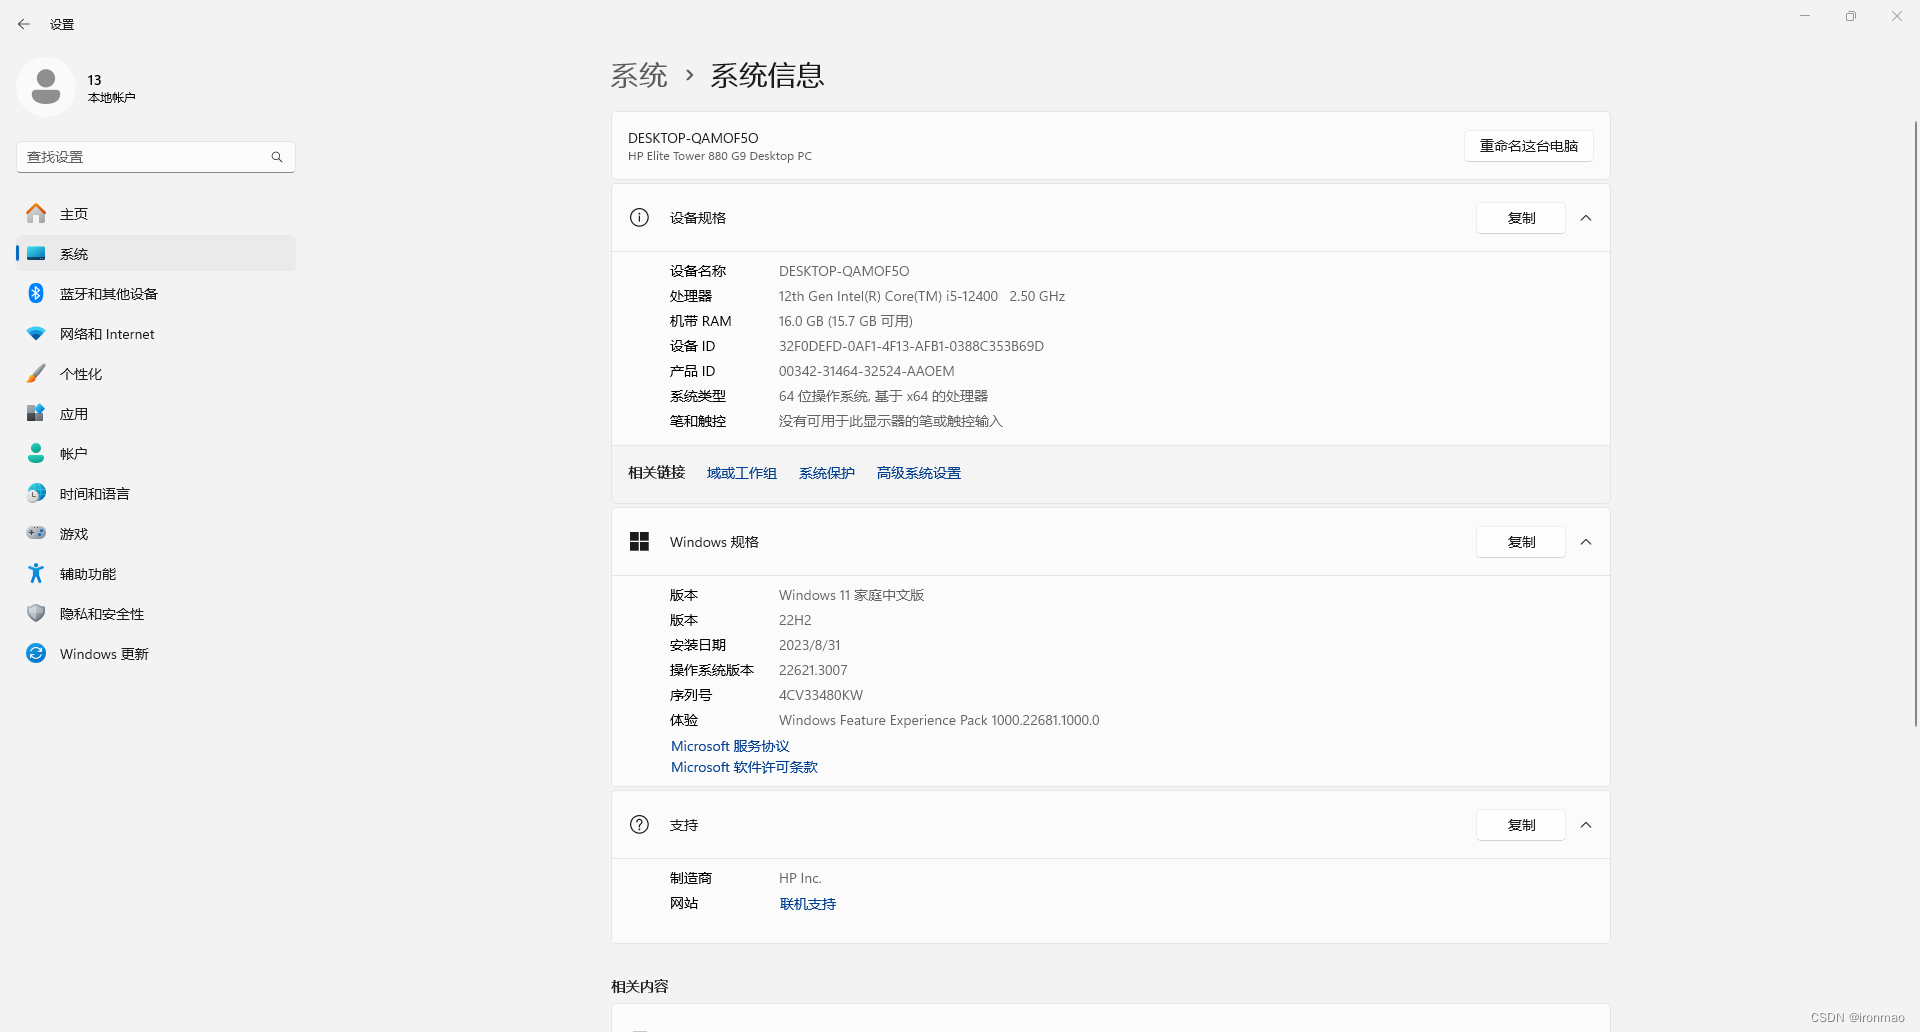The width and height of the screenshot is (1920, 1032).
Task: Open 隐私和安全性 settings in the sidebar
Action: click(156, 613)
